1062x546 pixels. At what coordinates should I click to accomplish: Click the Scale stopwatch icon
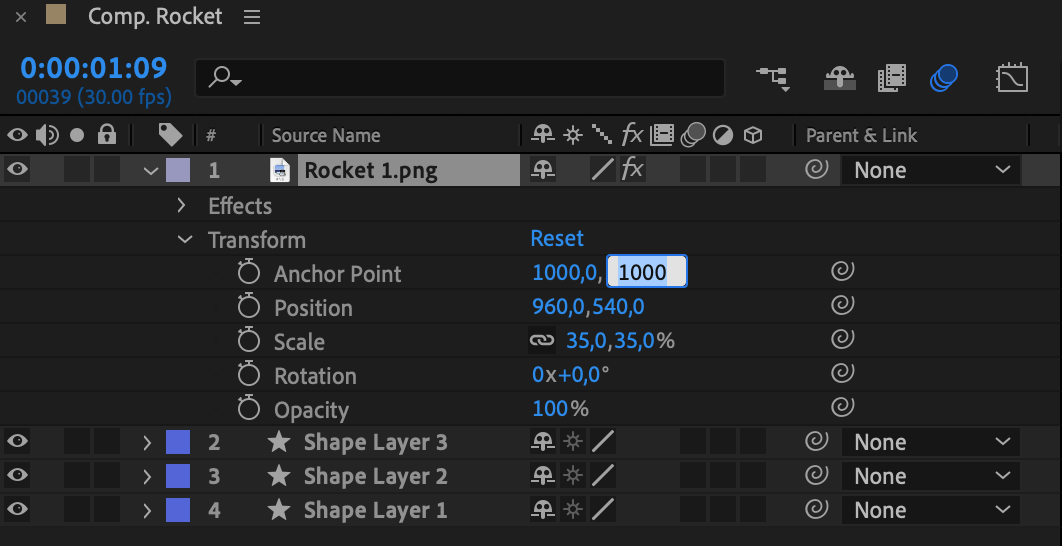pyautogui.click(x=249, y=341)
